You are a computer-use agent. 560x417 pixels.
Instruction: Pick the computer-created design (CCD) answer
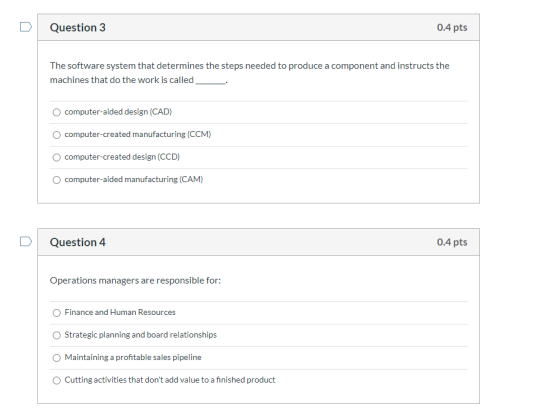[56, 157]
